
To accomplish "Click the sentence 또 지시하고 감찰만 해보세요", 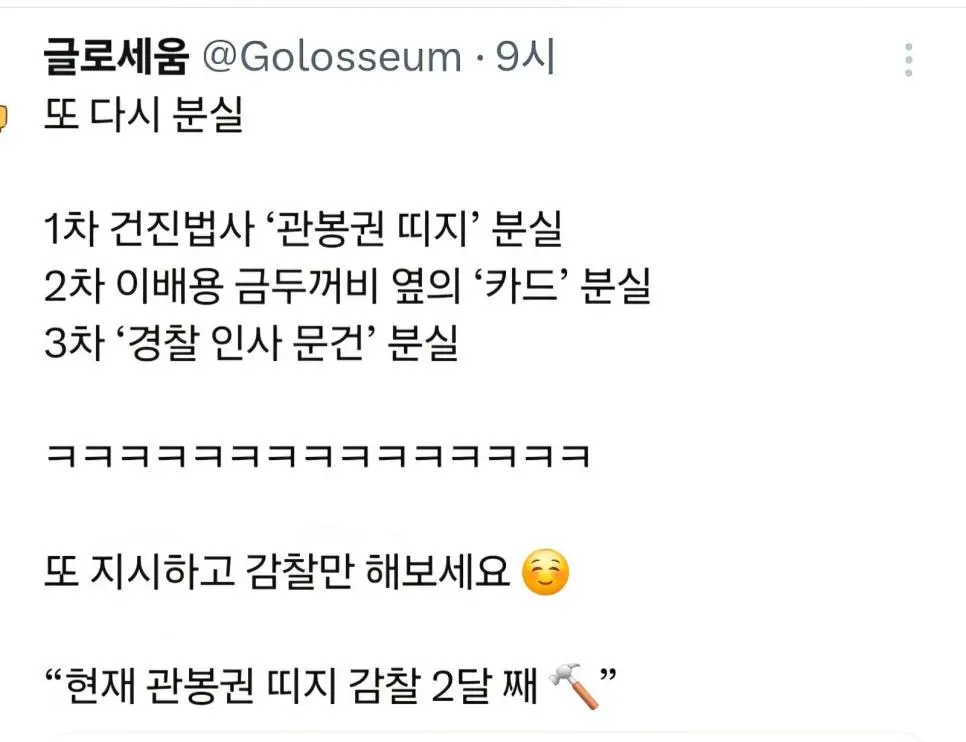I will point(277,571).
